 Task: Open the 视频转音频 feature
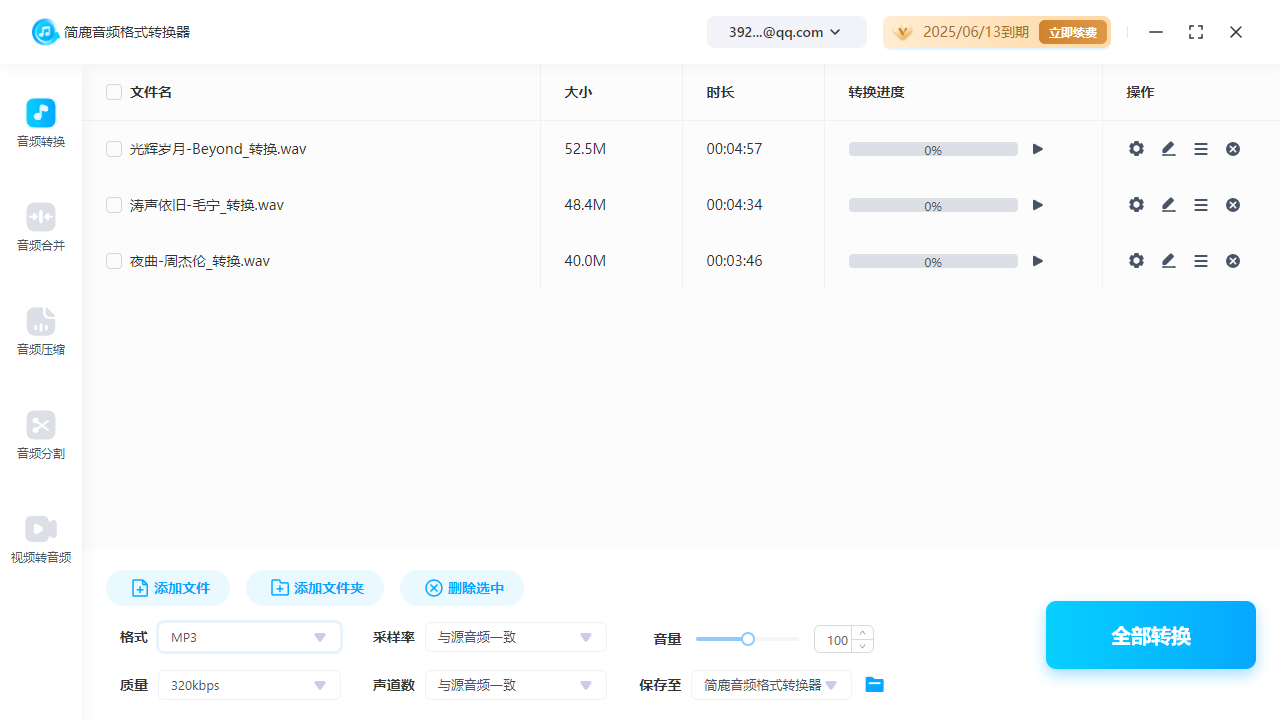point(40,539)
